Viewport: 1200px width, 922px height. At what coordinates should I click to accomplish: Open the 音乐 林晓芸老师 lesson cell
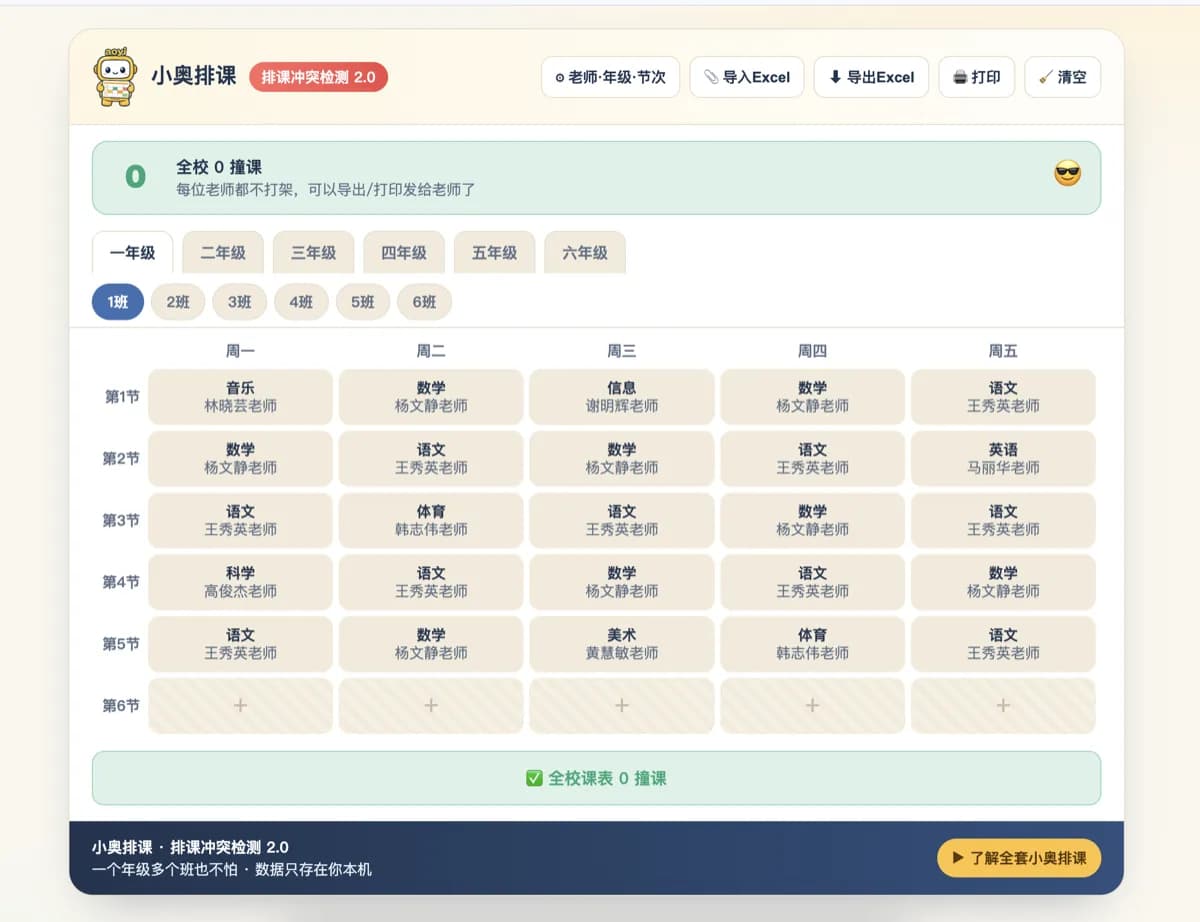[x=240, y=397]
